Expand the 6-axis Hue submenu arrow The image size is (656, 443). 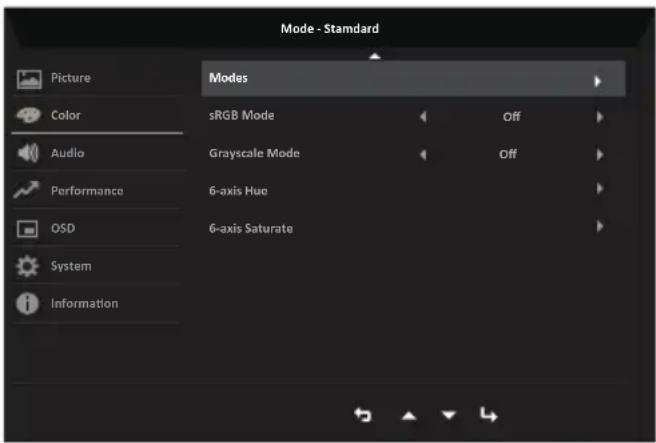pos(600,189)
